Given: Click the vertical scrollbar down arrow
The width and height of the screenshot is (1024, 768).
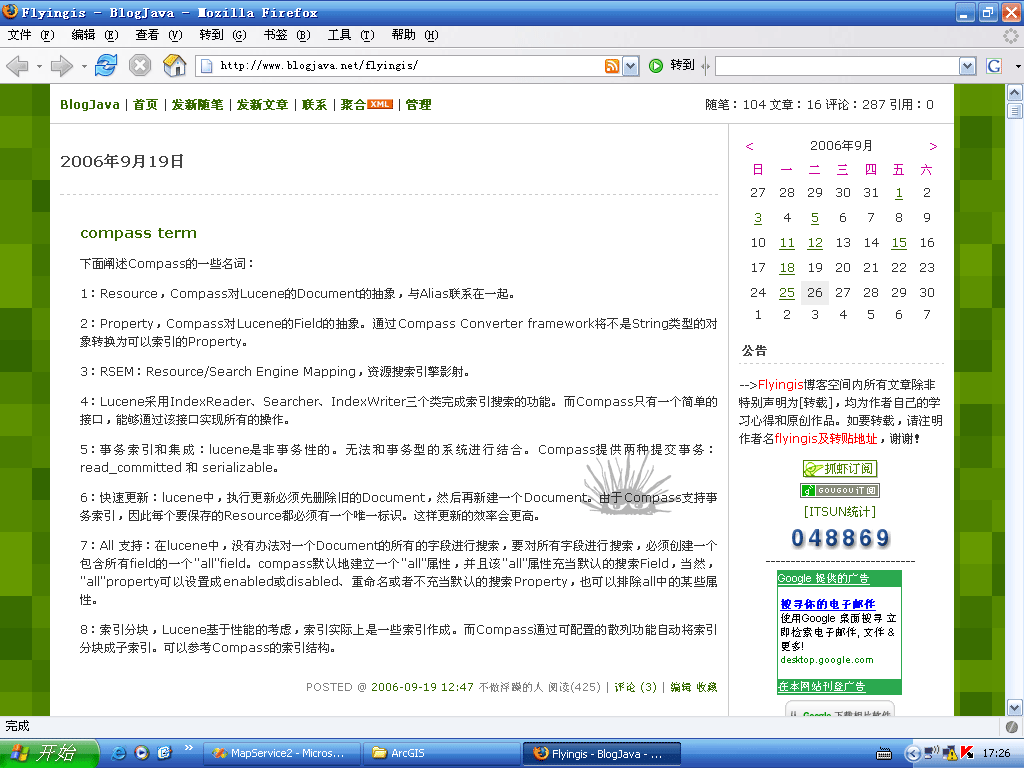Looking at the screenshot, I should pyautogui.click(x=1014, y=707).
